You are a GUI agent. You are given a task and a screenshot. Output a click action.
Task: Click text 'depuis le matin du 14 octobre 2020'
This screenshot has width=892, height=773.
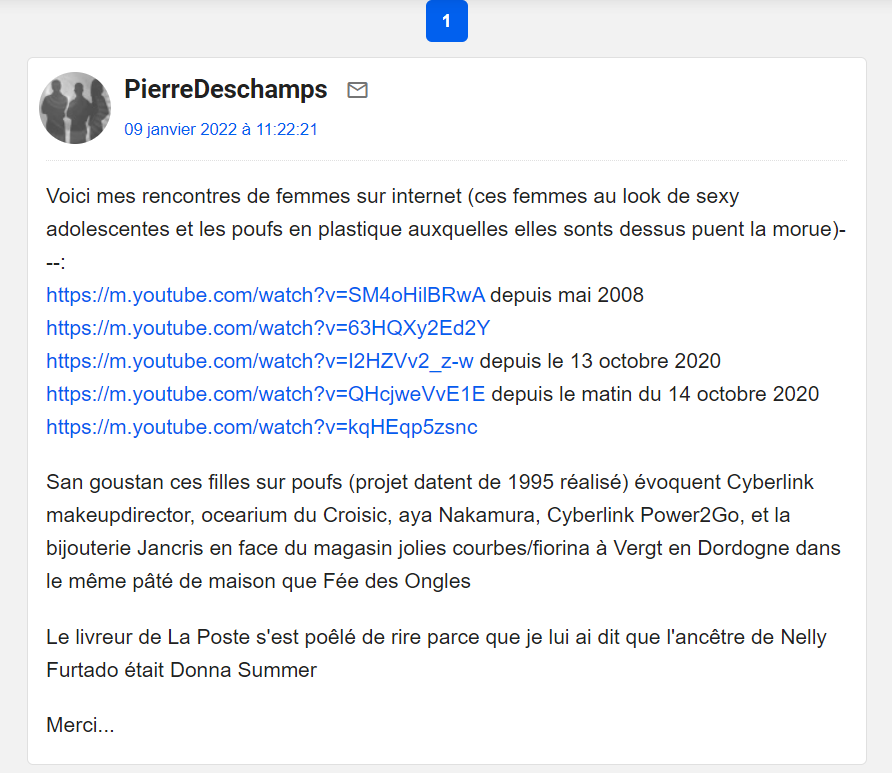coord(655,394)
